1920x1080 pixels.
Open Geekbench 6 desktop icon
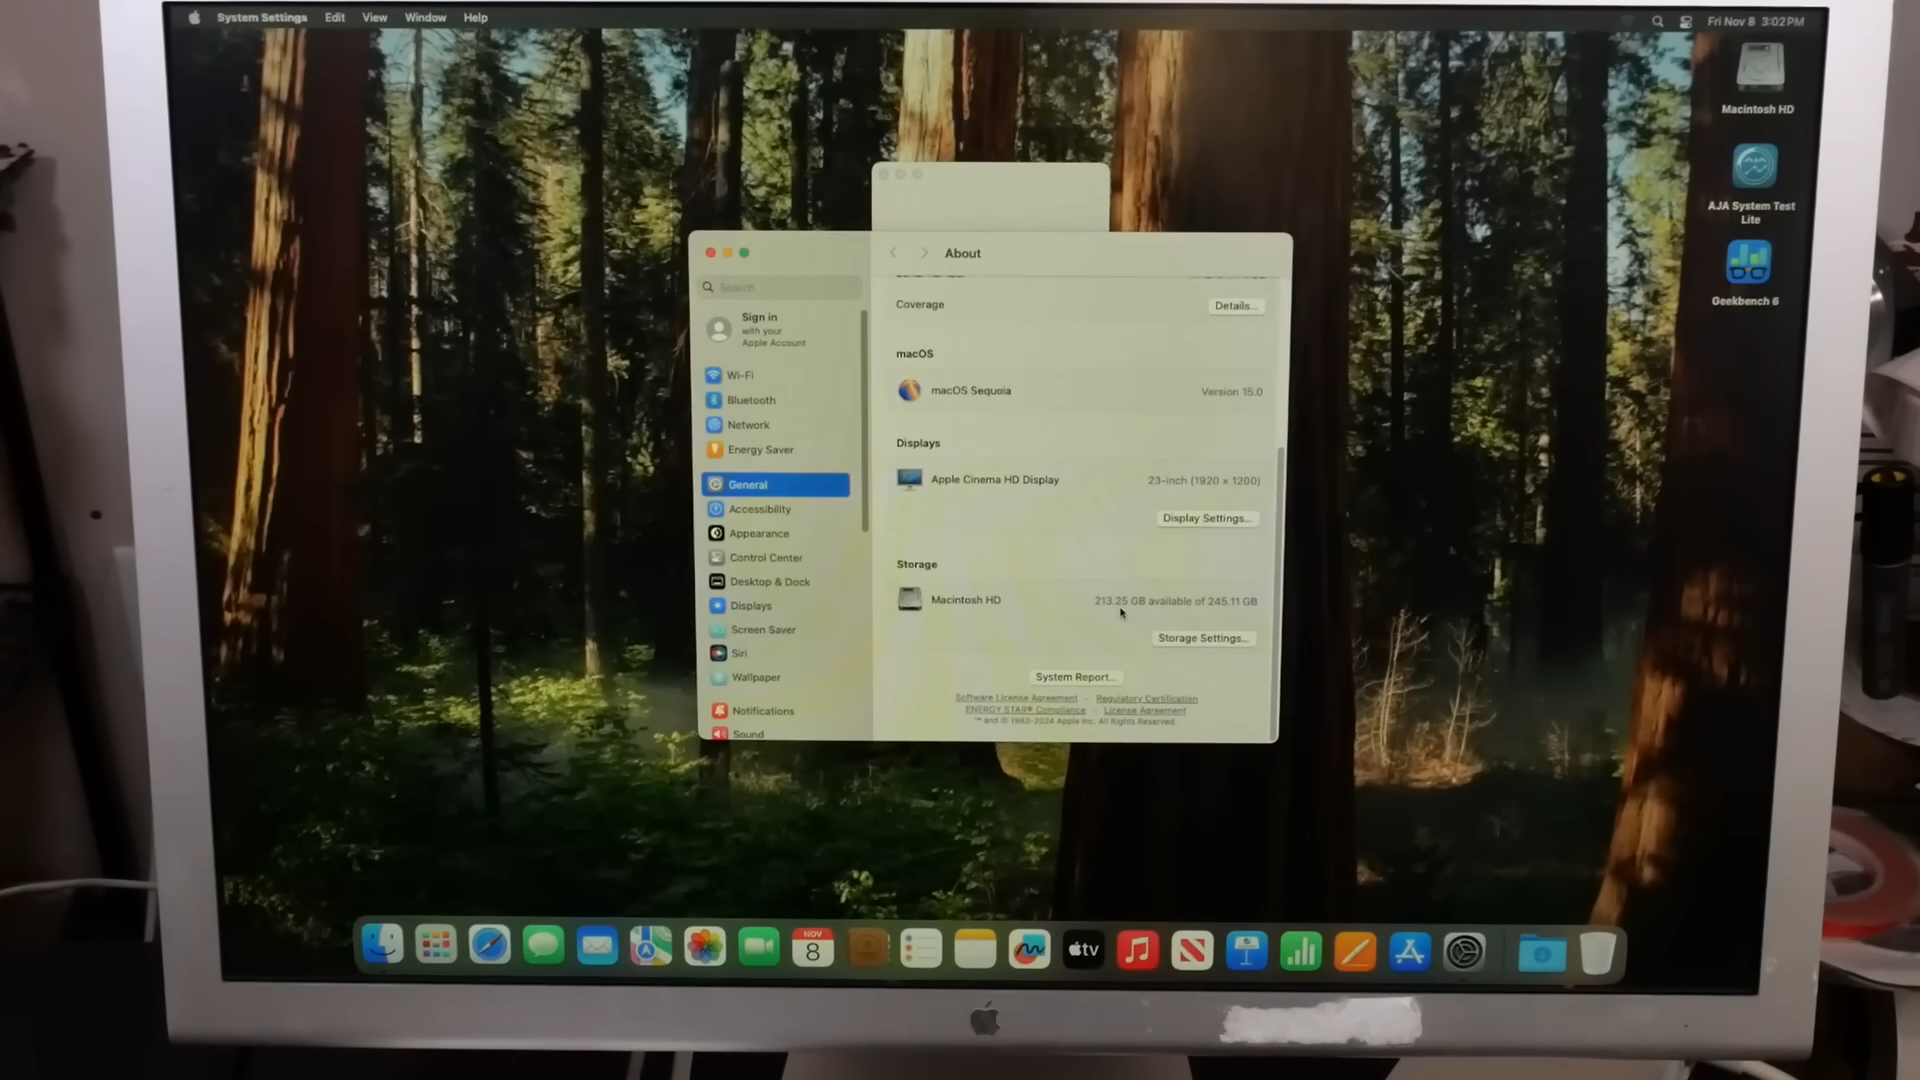point(1747,264)
